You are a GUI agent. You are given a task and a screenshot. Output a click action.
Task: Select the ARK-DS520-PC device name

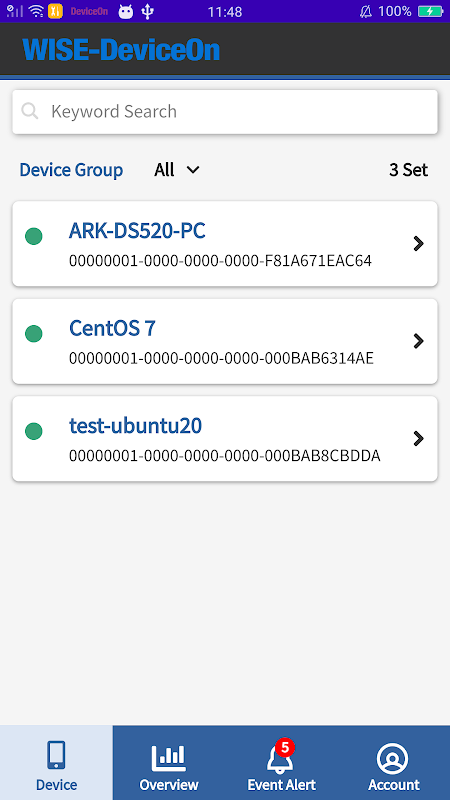coord(137,231)
